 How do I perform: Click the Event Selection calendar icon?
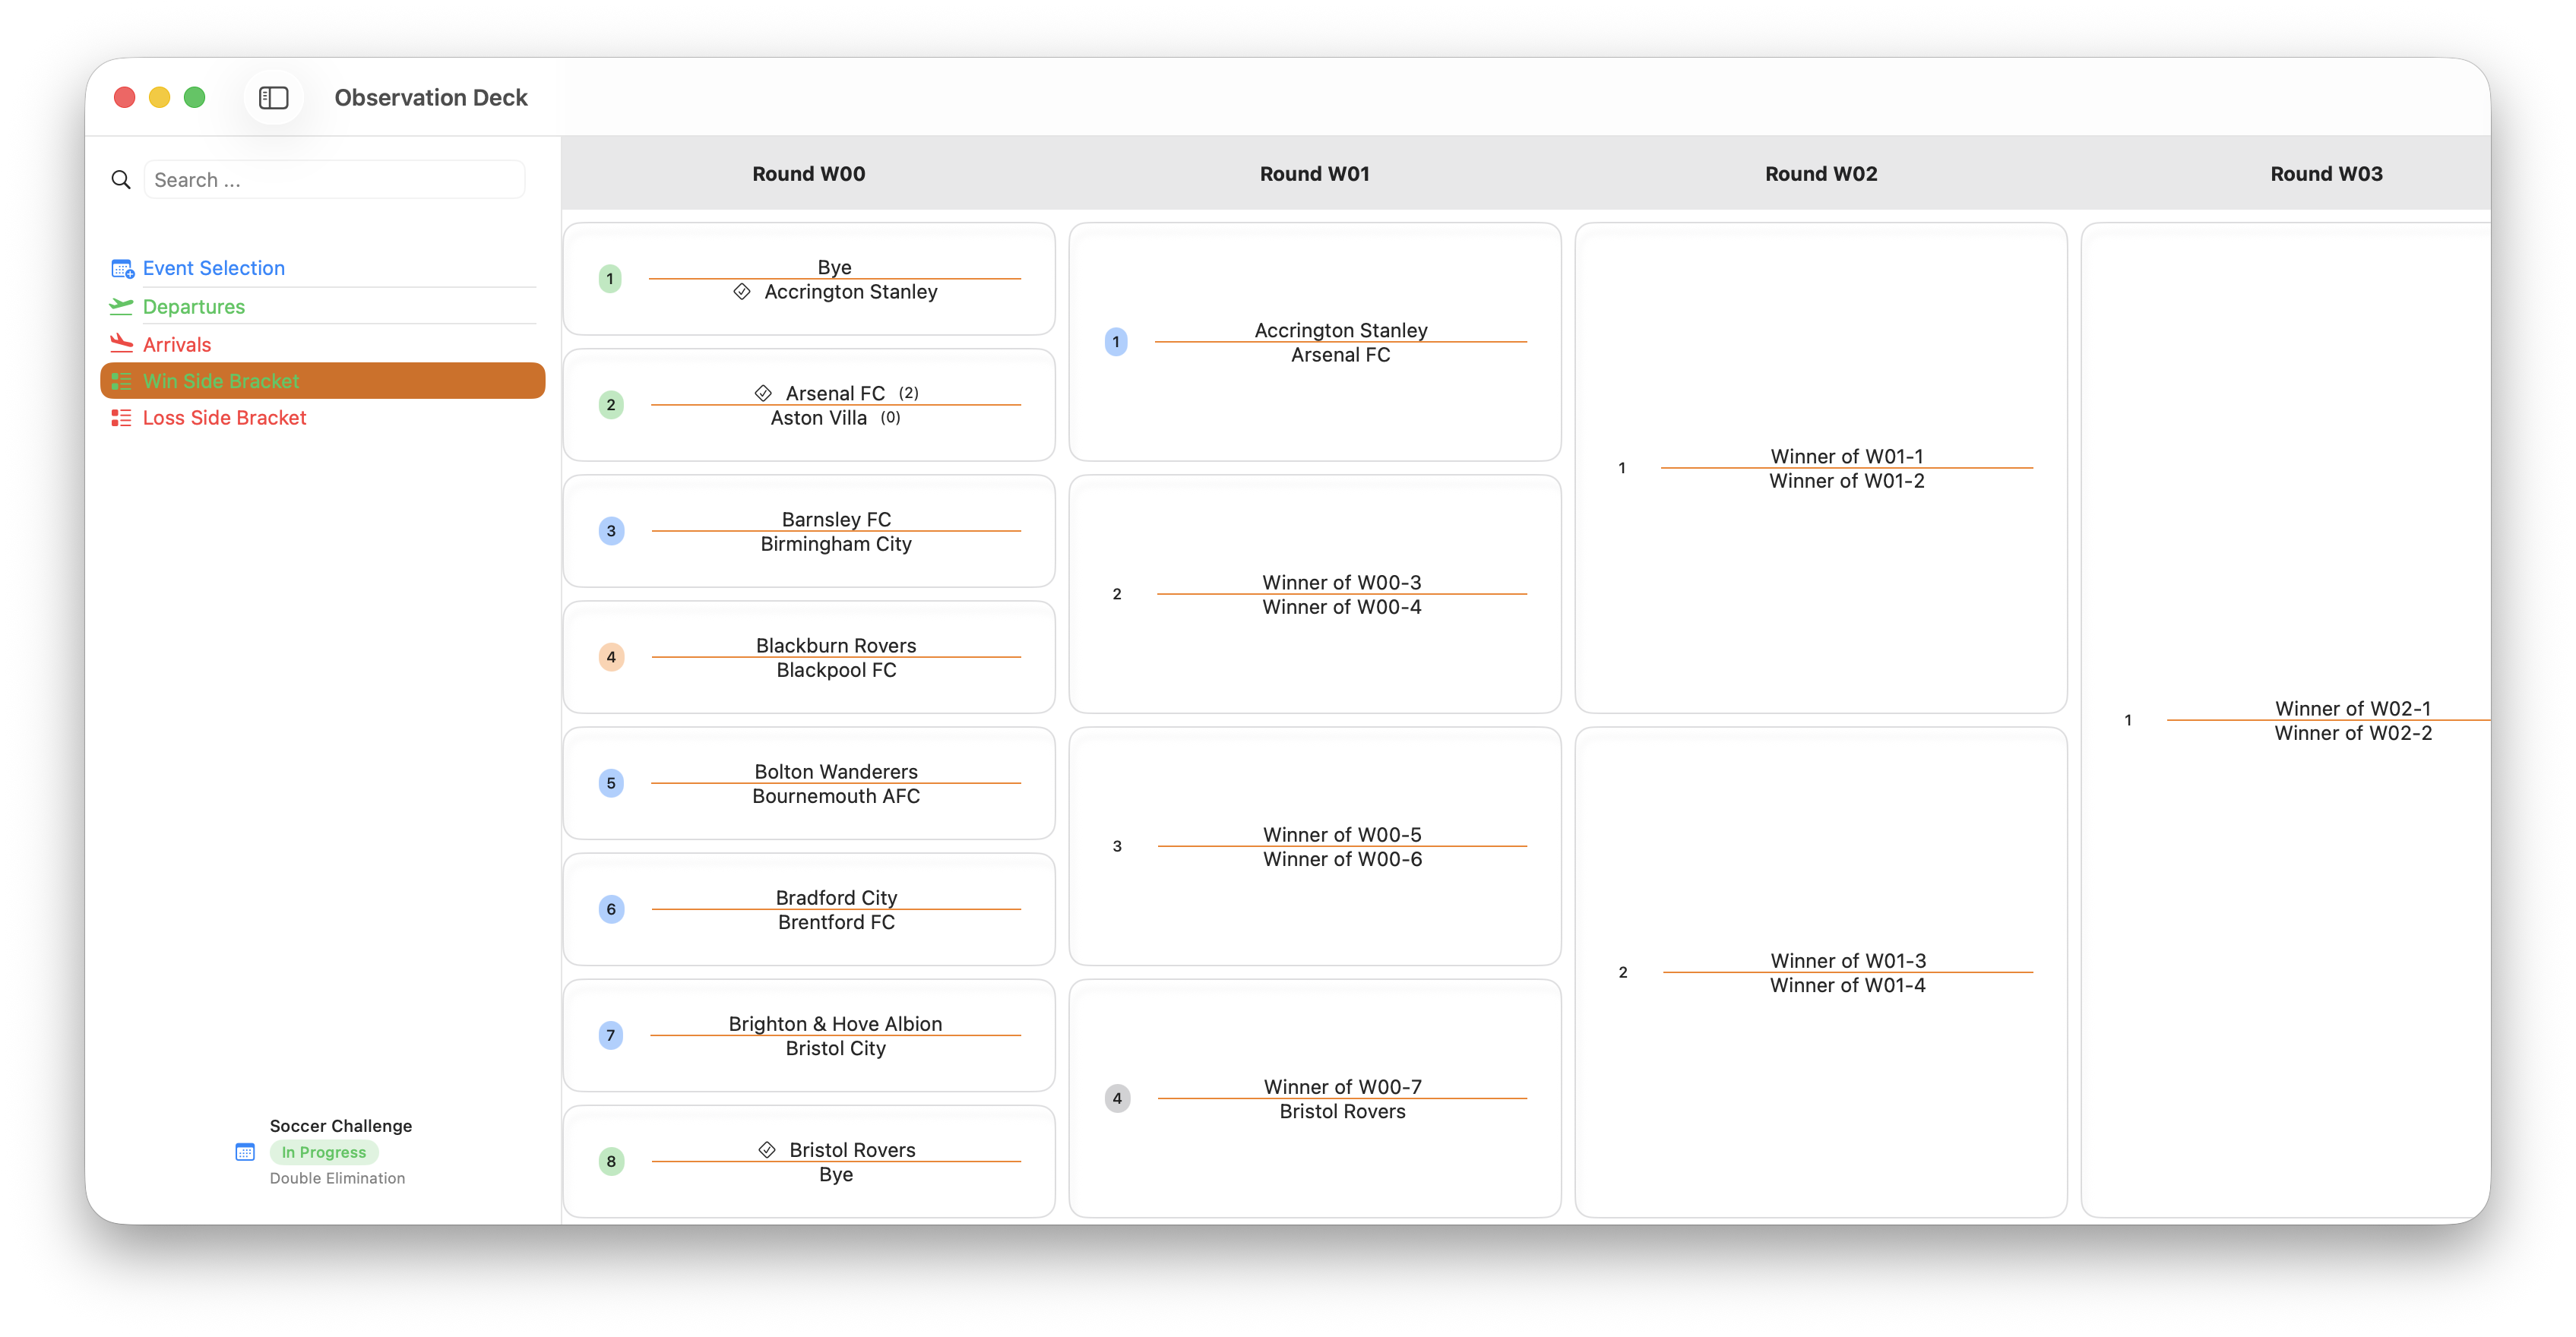point(122,269)
